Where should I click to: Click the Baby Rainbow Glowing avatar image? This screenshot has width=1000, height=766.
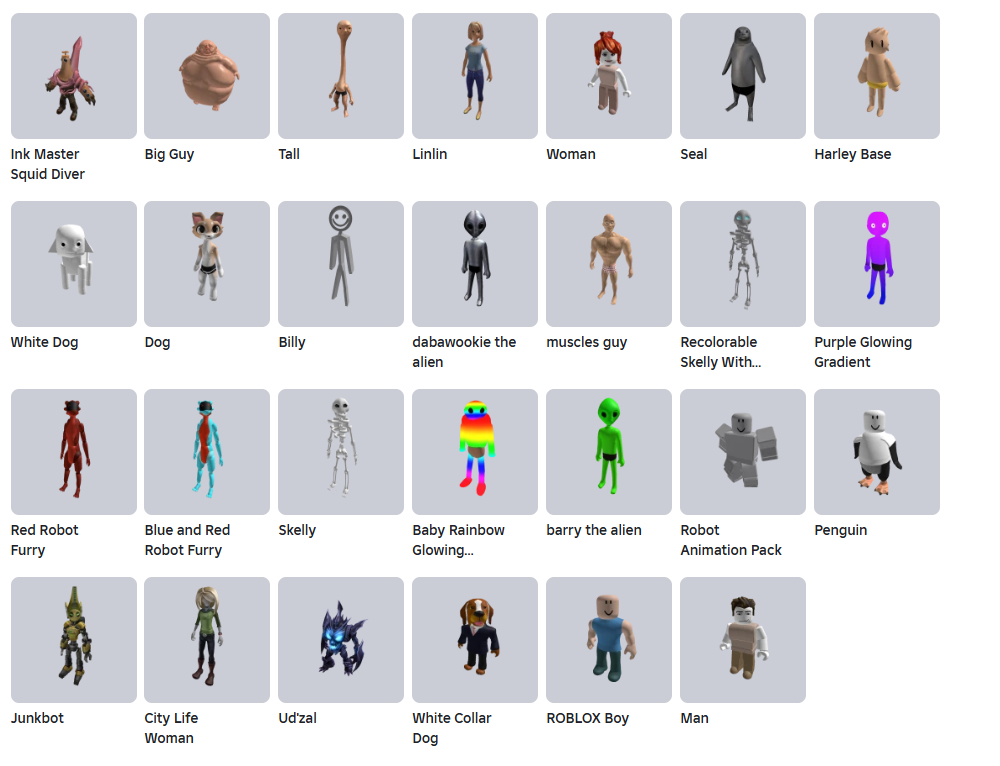click(x=475, y=452)
